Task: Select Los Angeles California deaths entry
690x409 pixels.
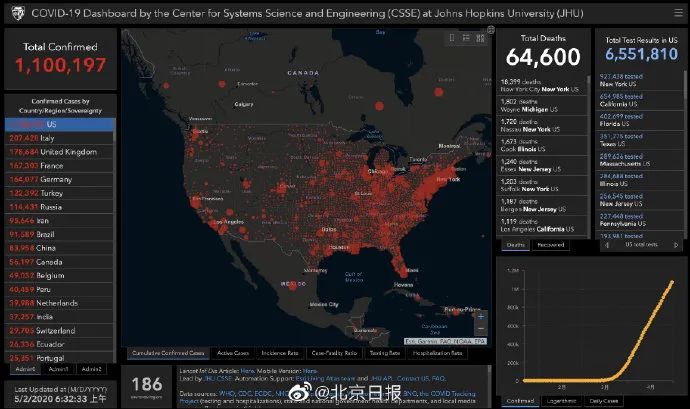Action: pos(542,225)
